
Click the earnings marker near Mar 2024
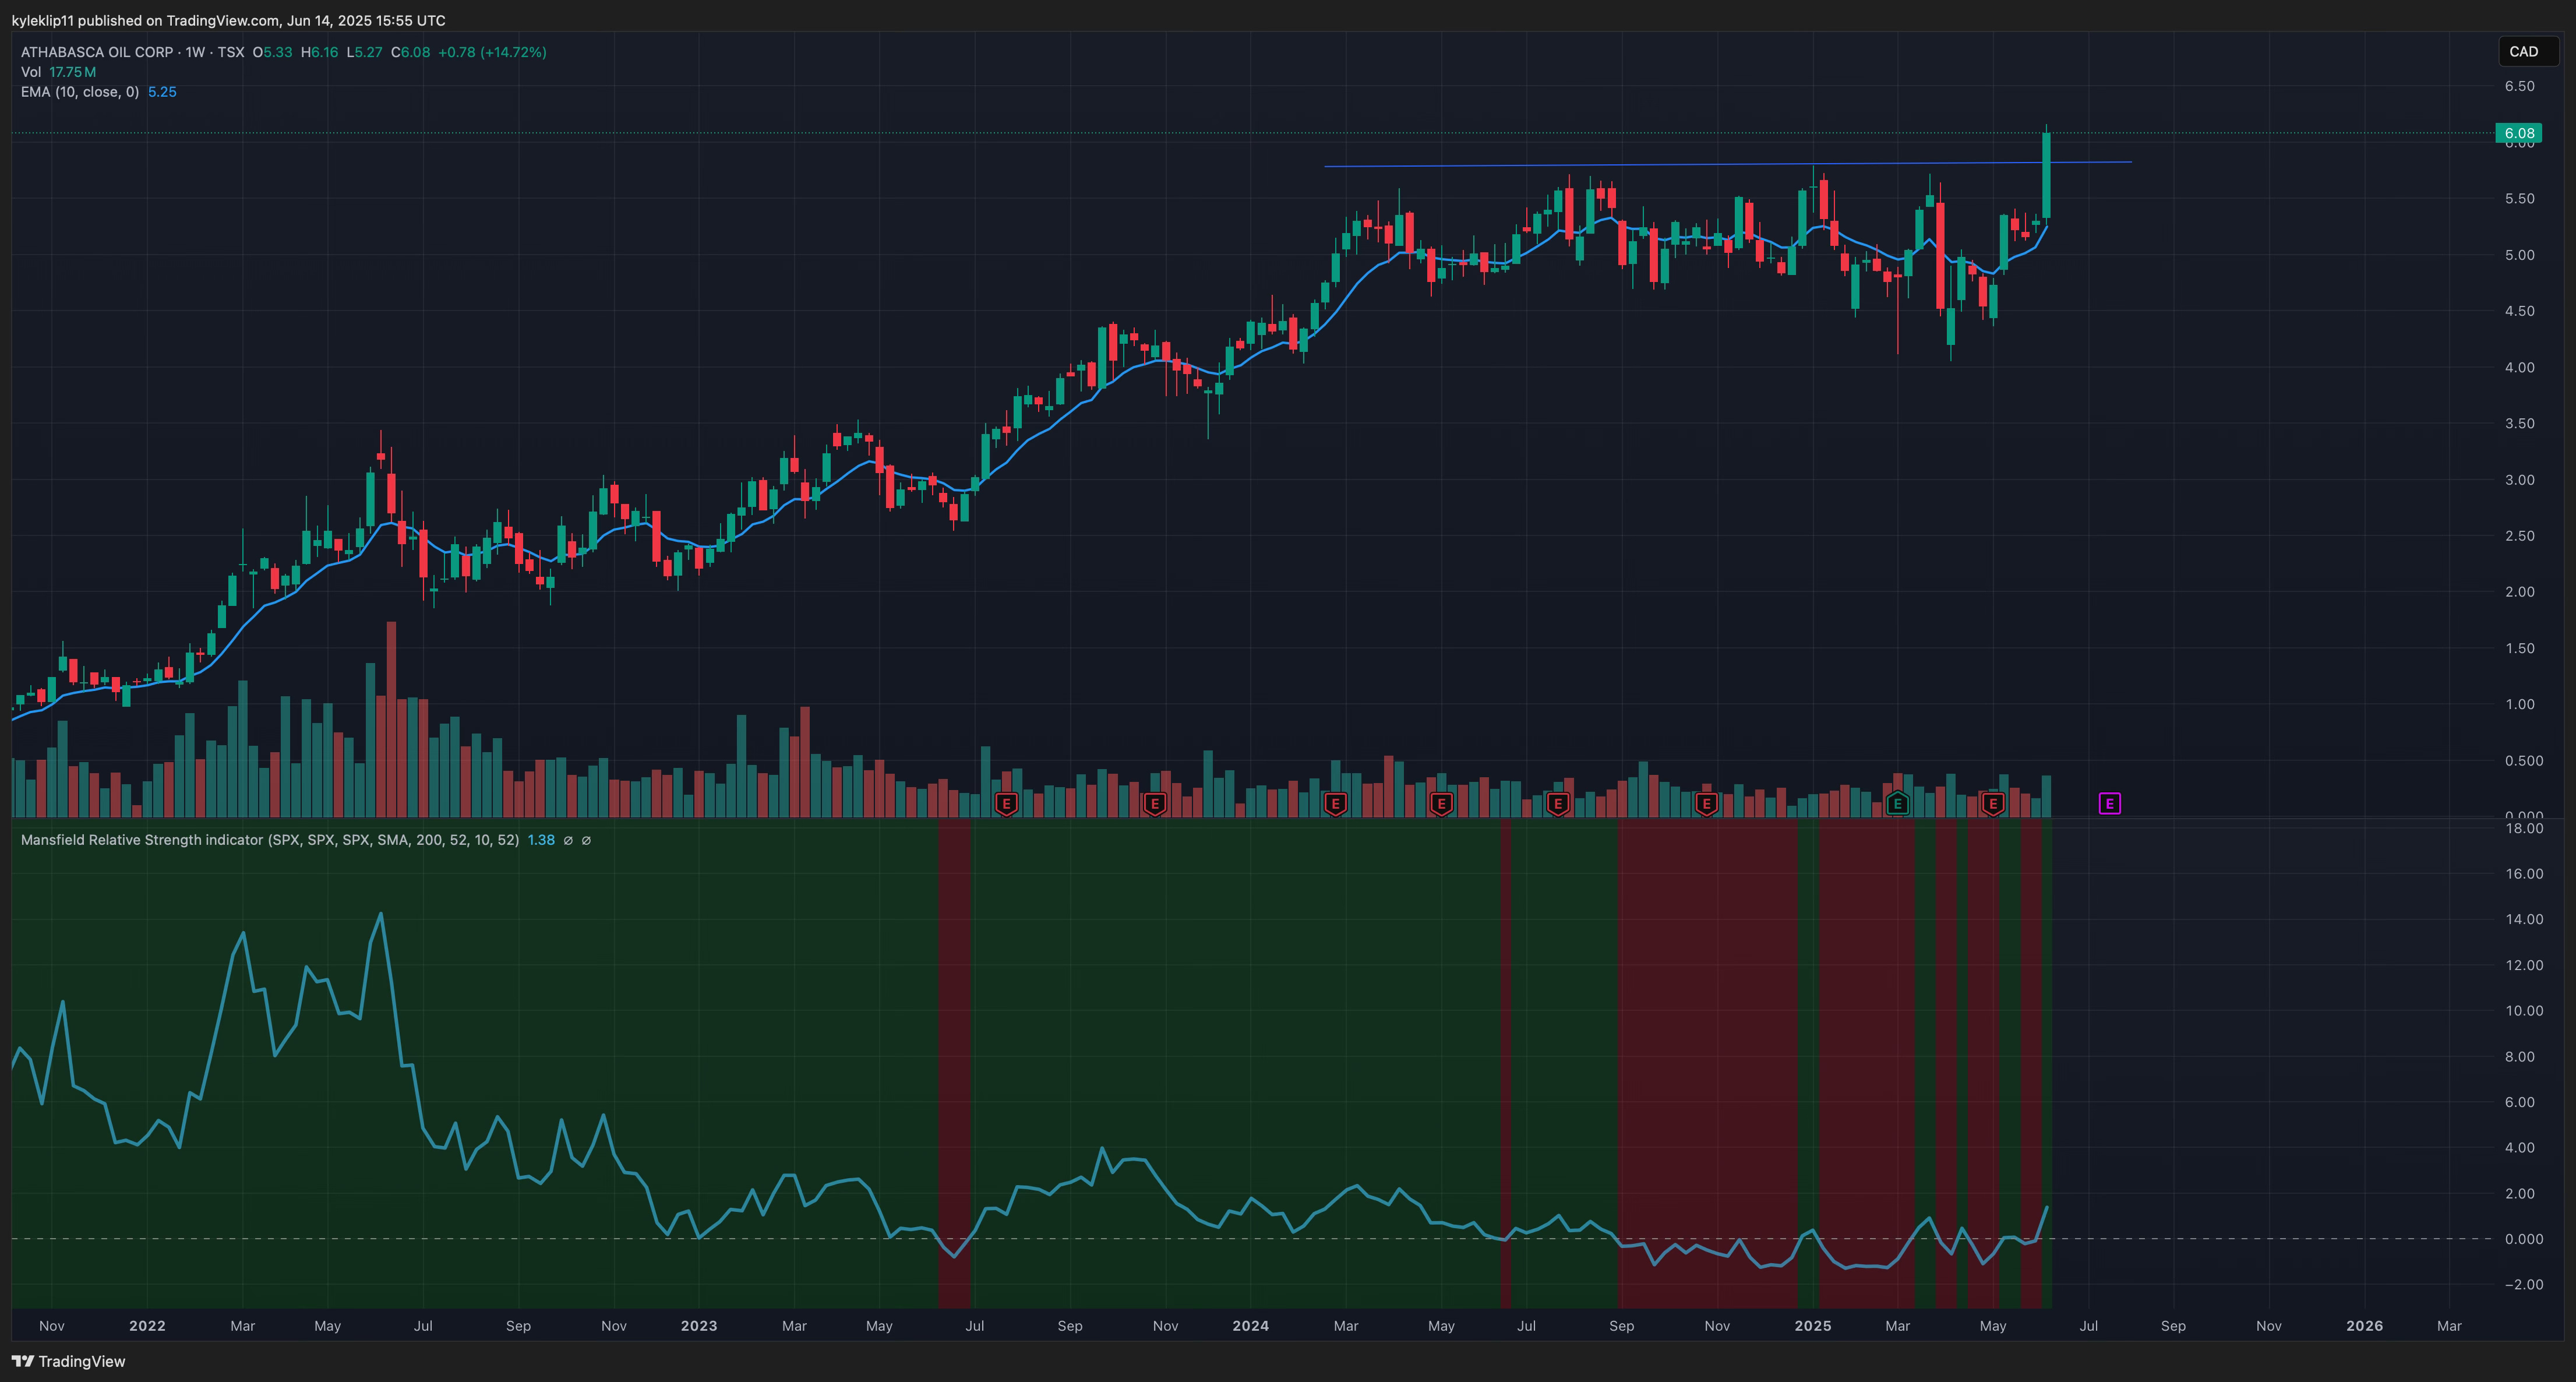click(1335, 803)
